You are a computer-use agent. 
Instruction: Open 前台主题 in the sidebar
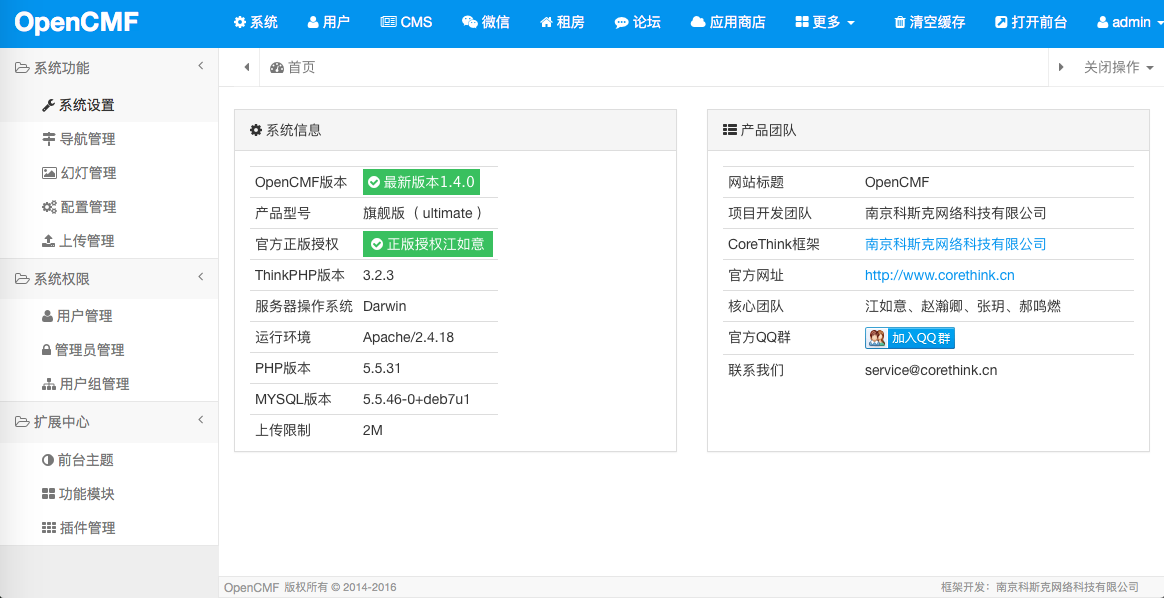[x=109, y=461]
